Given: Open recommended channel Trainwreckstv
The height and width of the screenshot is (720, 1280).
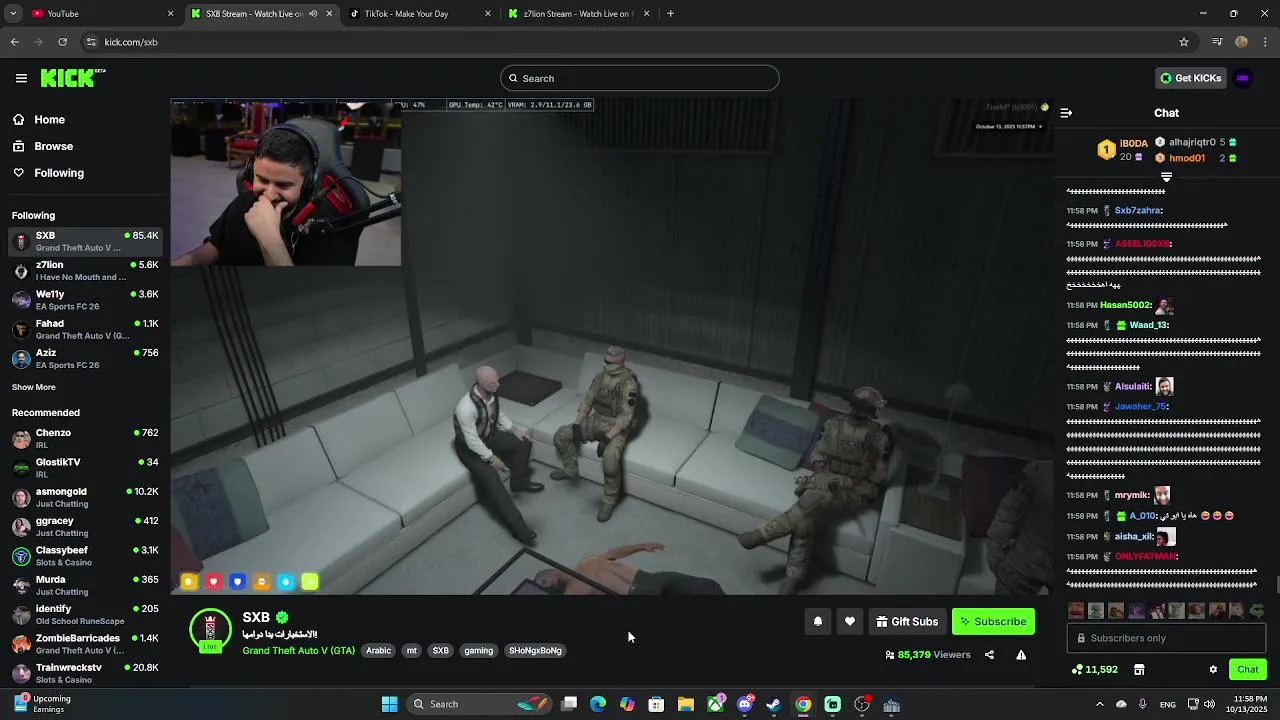Looking at the screenshot, I should [x=85, y=673].
